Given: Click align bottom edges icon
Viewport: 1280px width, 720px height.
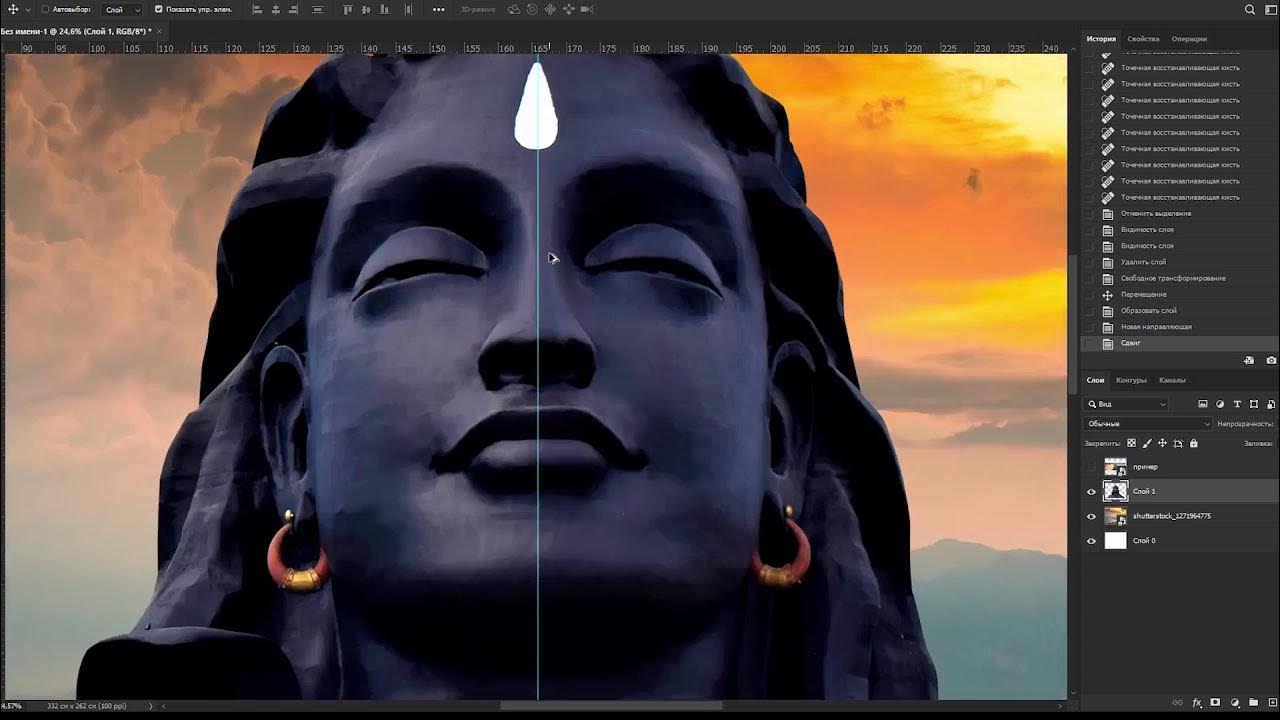Looking at the screenshot, I should pos(385,9).
